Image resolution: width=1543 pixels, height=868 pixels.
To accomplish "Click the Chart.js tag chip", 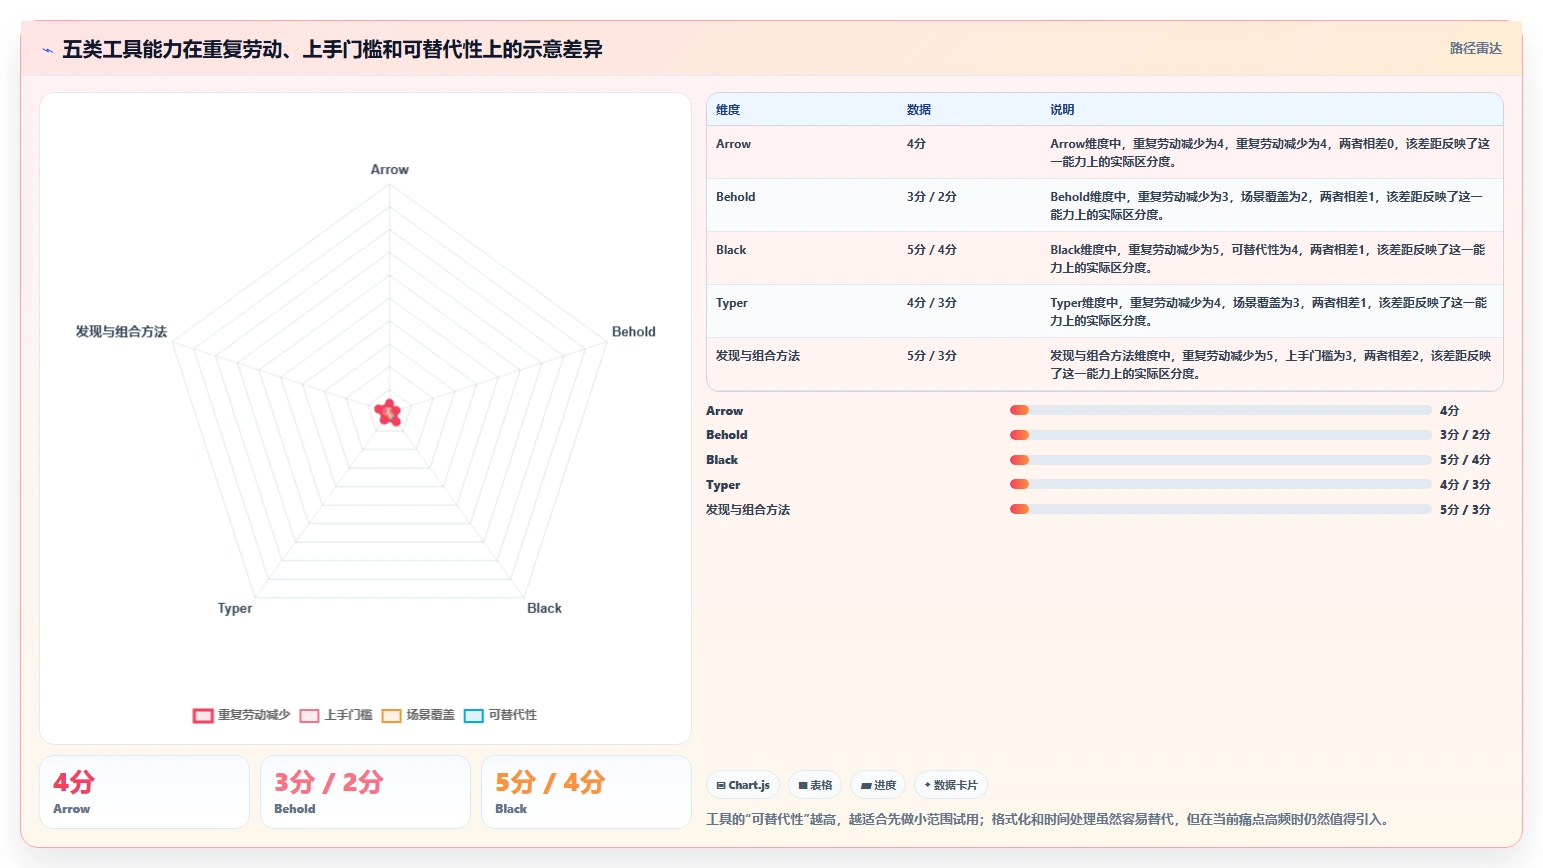I will [743, 785].
